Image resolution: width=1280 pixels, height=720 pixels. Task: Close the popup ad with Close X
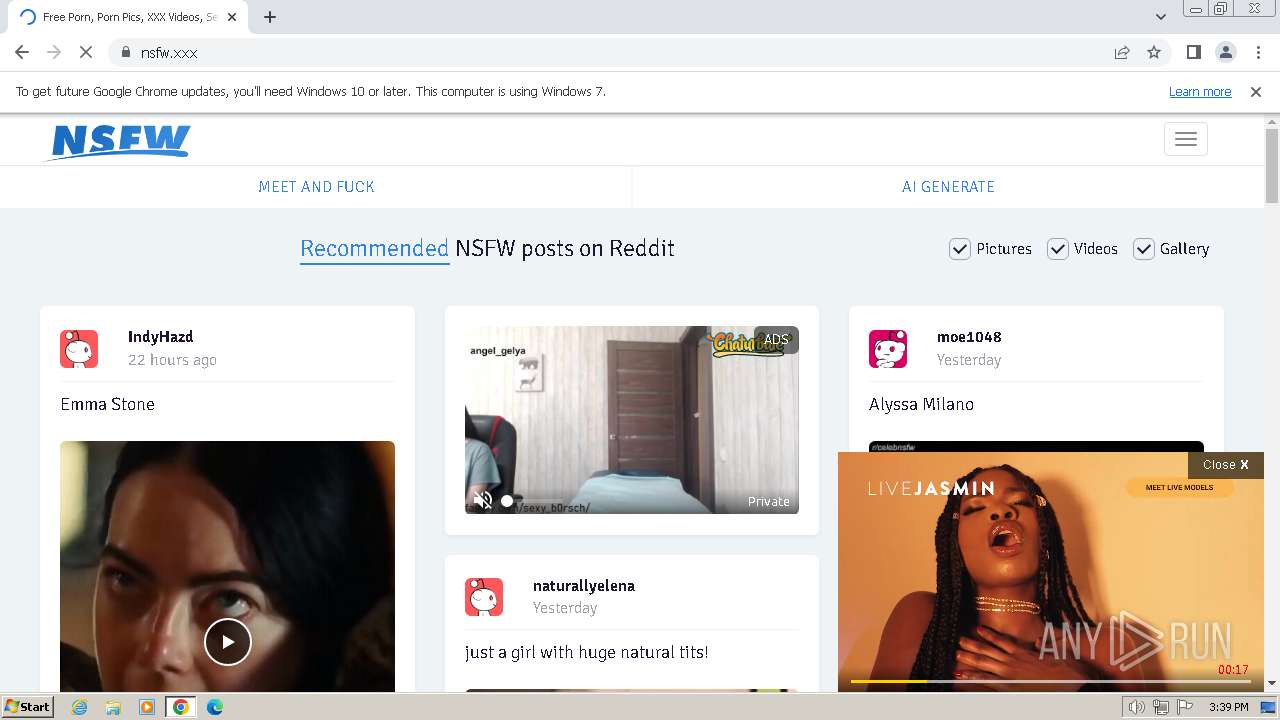1225,465
